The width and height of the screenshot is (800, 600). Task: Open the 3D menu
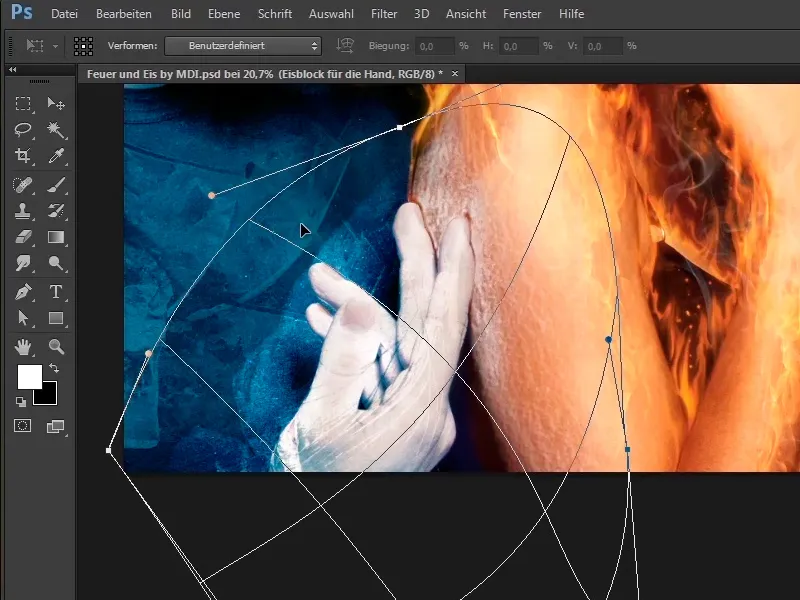tap(421, 14)
